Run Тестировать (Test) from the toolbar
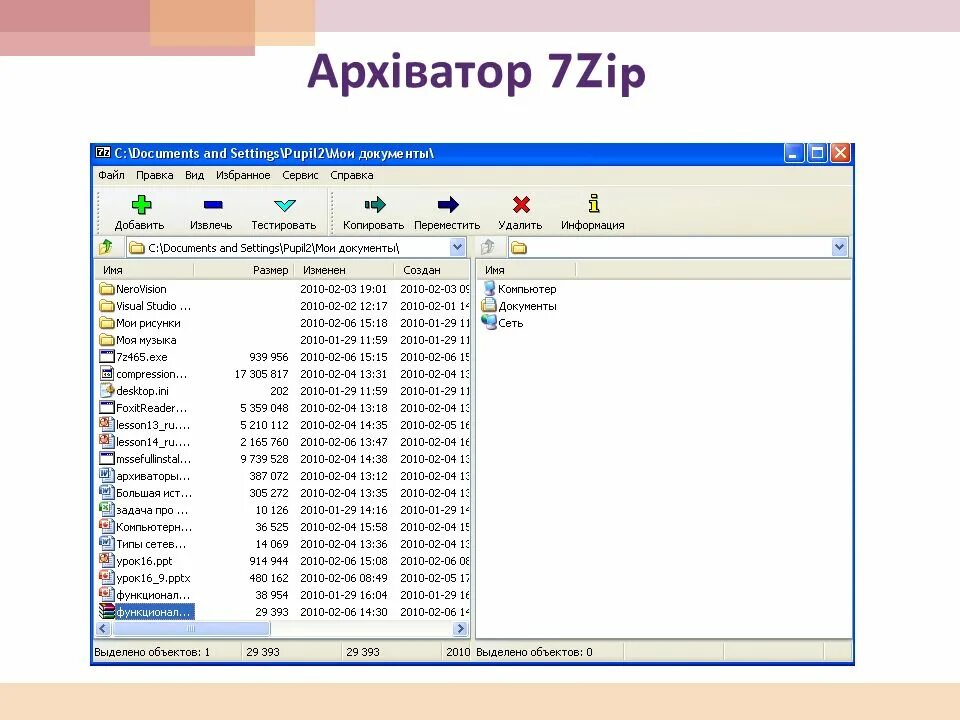This screenshot has height=720, width=960. [284, 205]
